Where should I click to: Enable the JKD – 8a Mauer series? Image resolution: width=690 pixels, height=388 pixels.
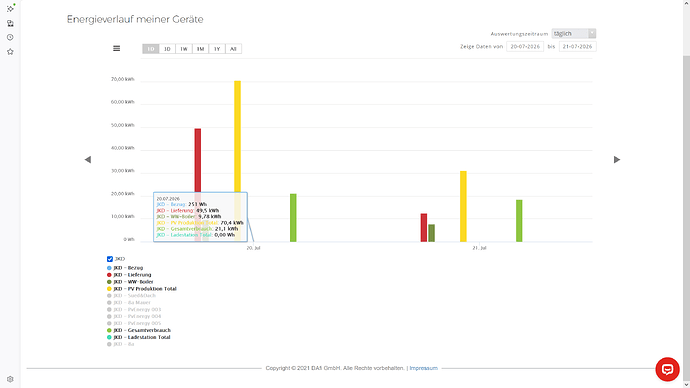coord(129,302)
